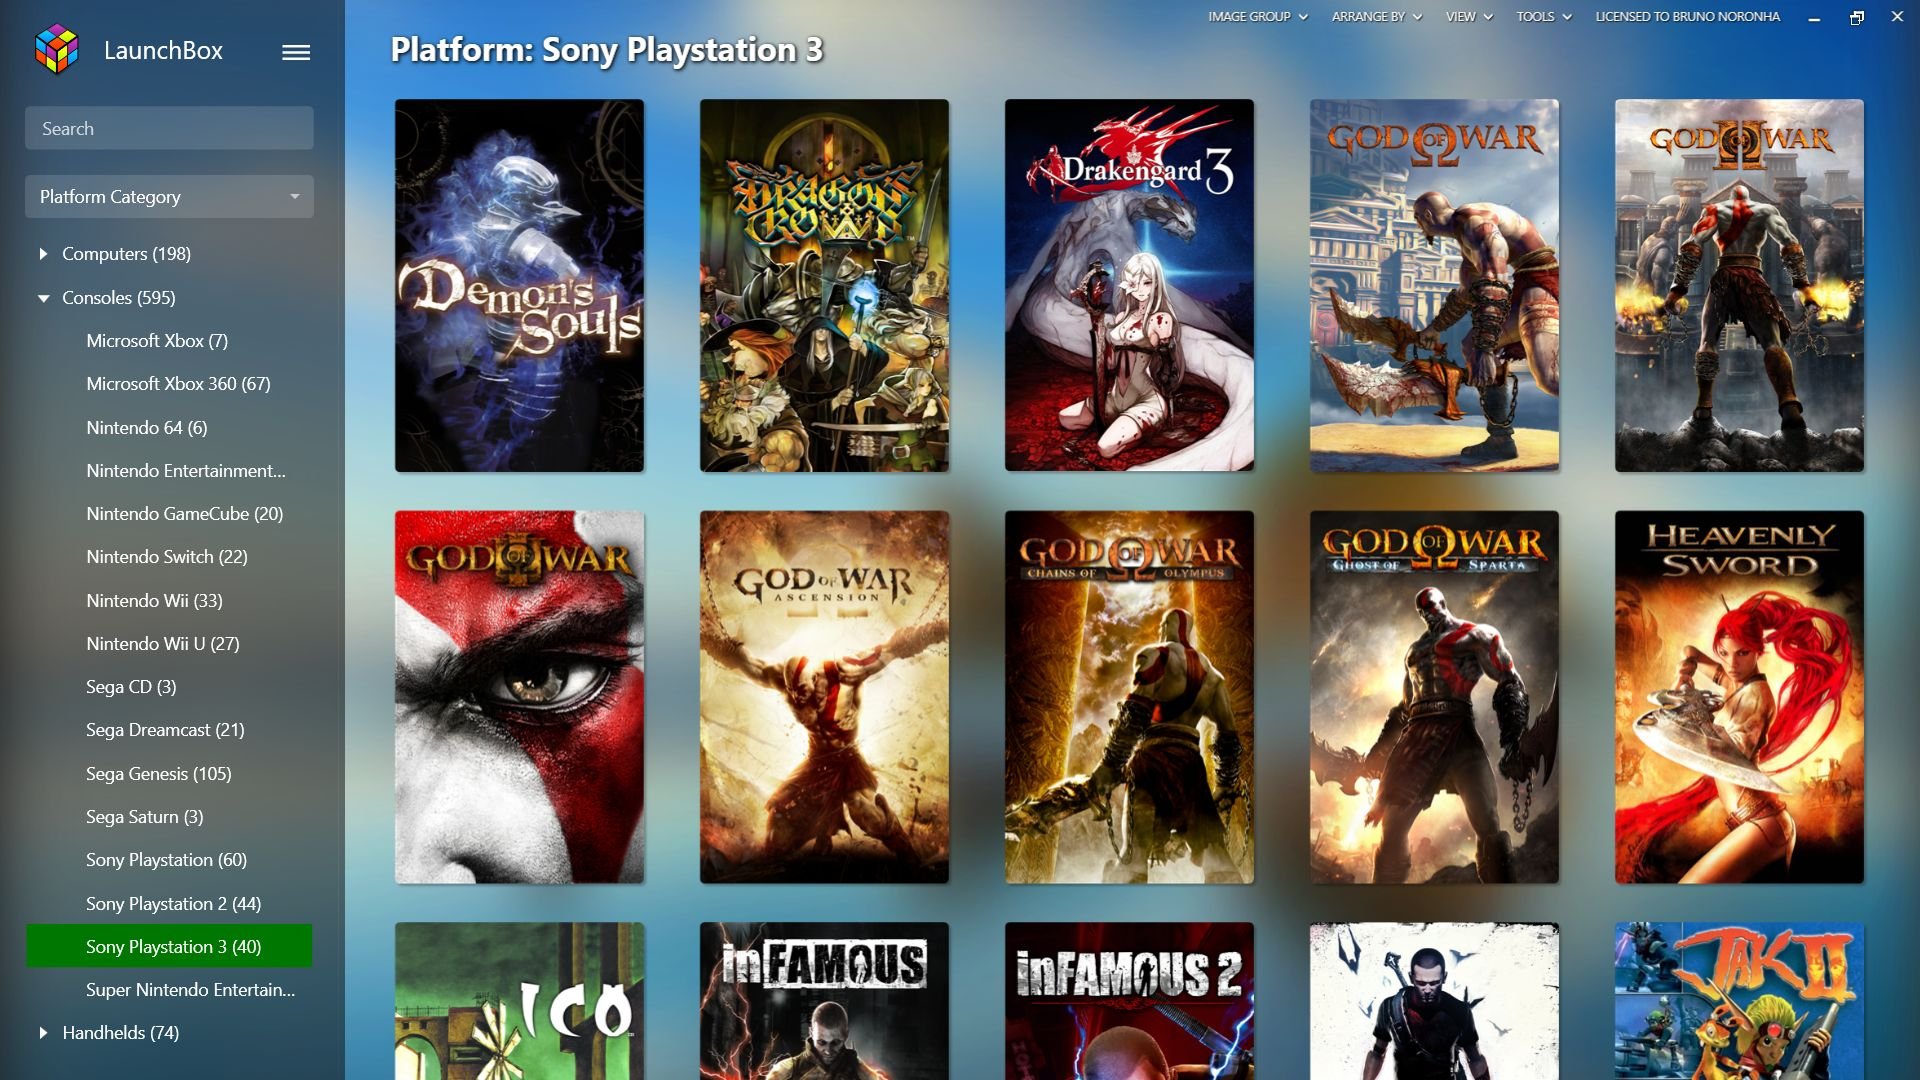Select the God of War II cover
This screenshot has height=1080, width=1920.
point(1739,285)
